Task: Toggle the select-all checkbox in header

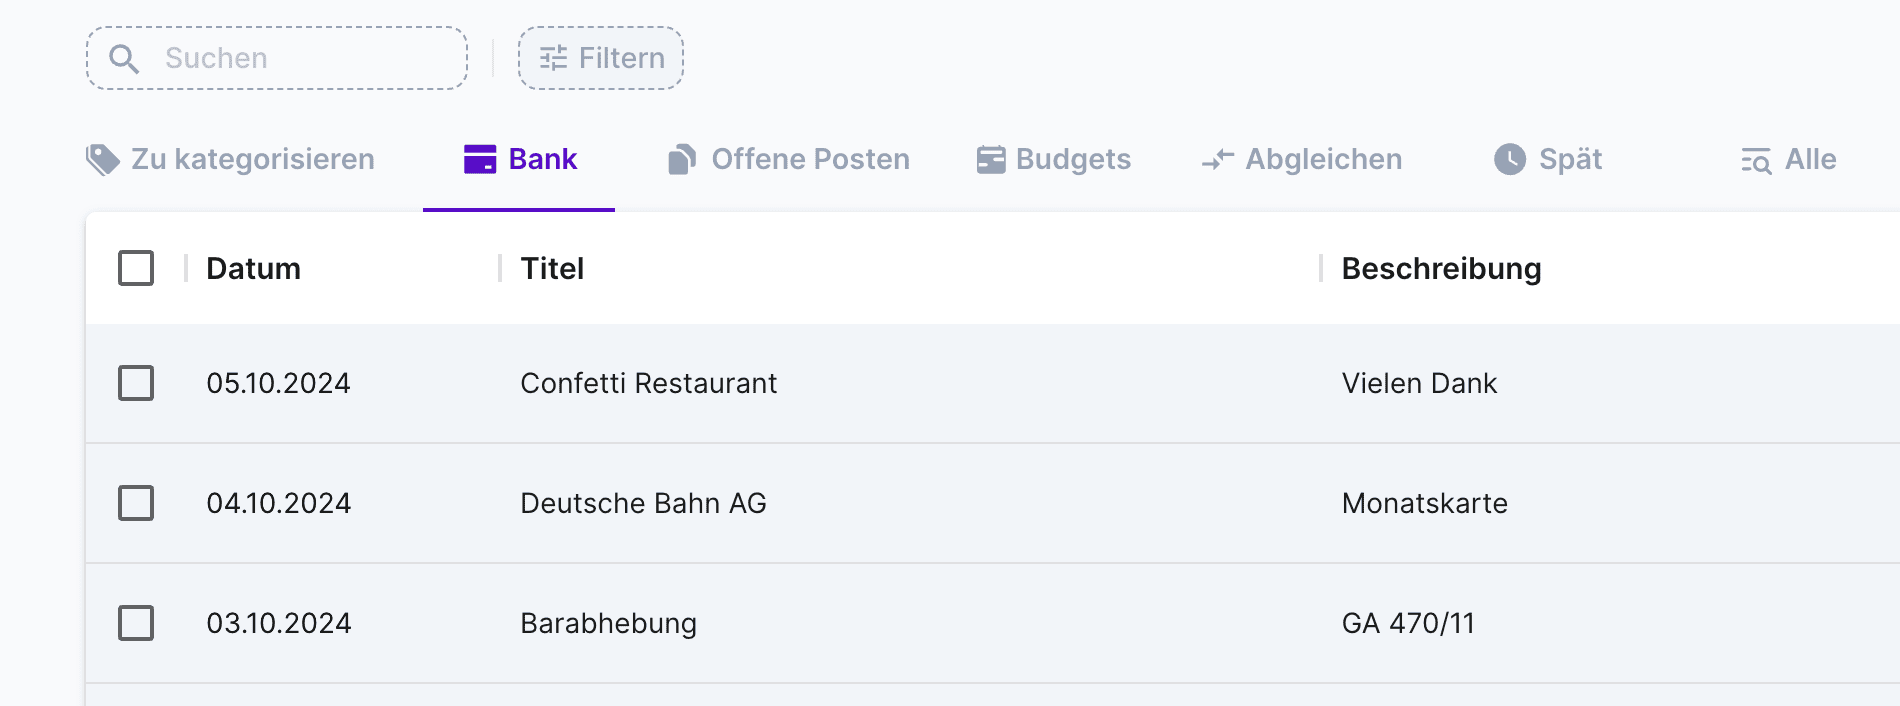Action: click(x=136, y=268)
